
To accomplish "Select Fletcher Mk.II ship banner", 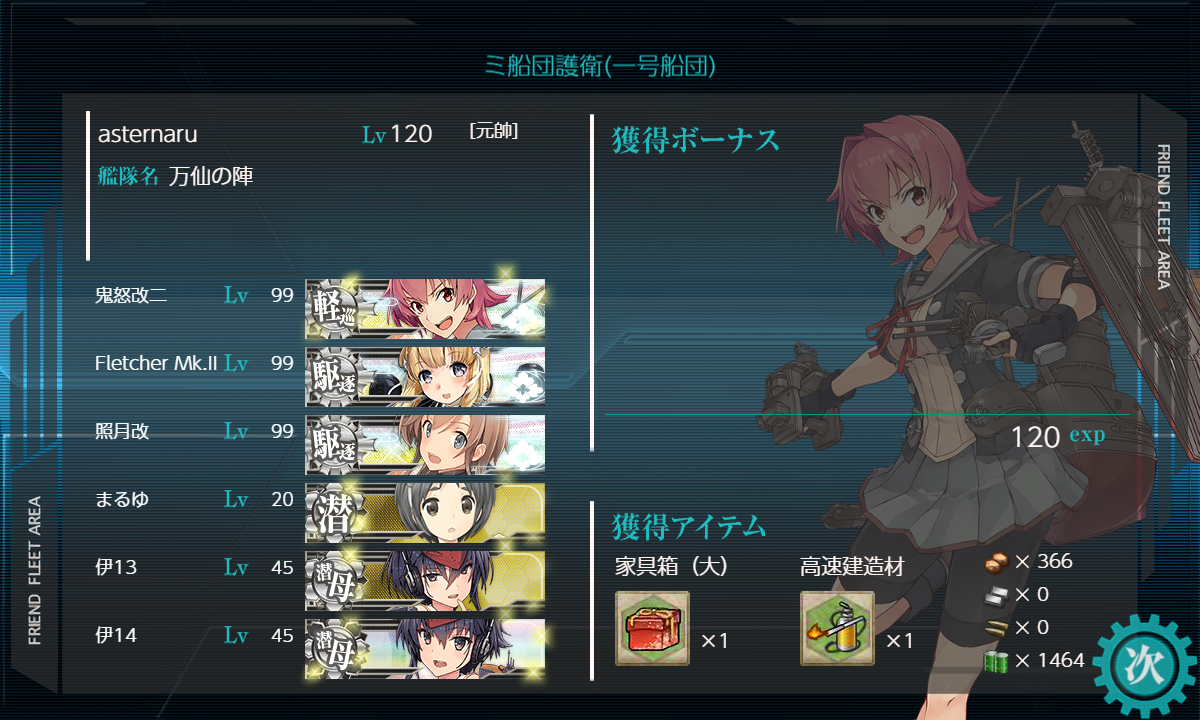I will pos(425,376).
